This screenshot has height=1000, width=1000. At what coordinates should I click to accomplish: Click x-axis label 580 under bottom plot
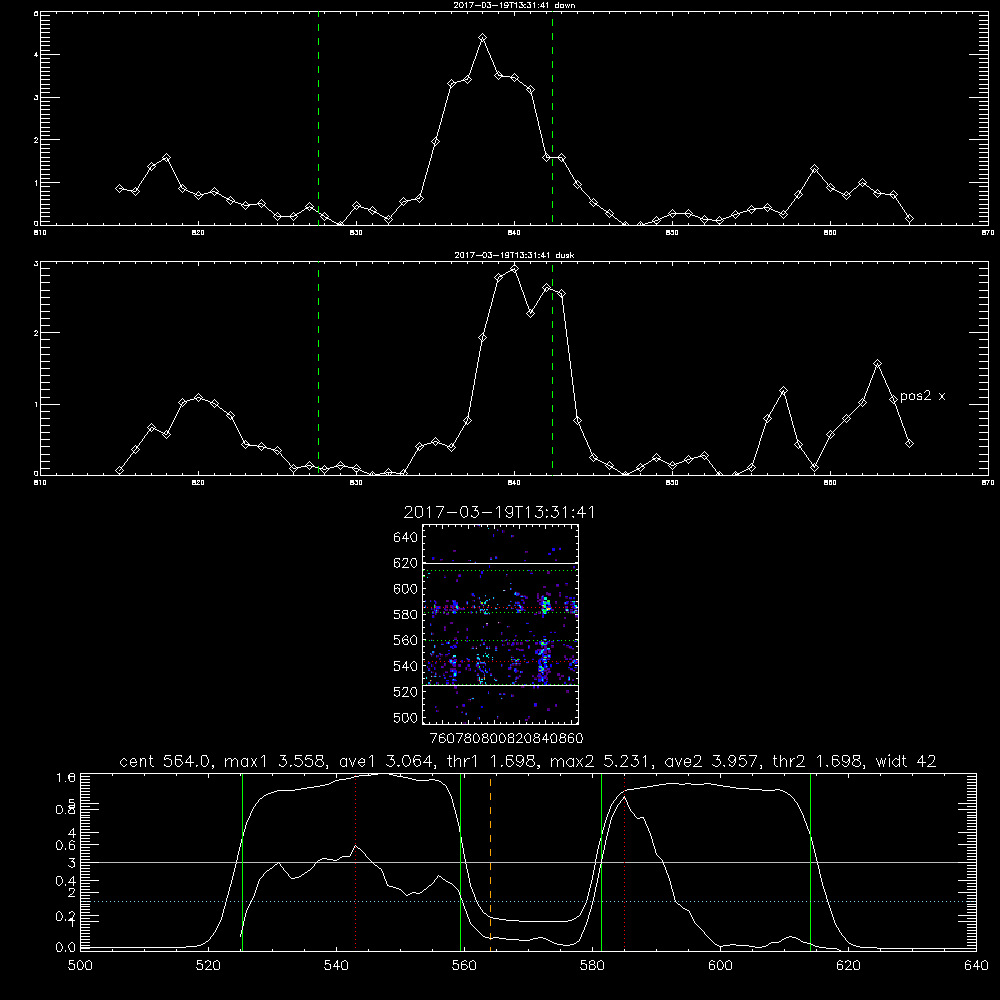(x=592, y=966)
